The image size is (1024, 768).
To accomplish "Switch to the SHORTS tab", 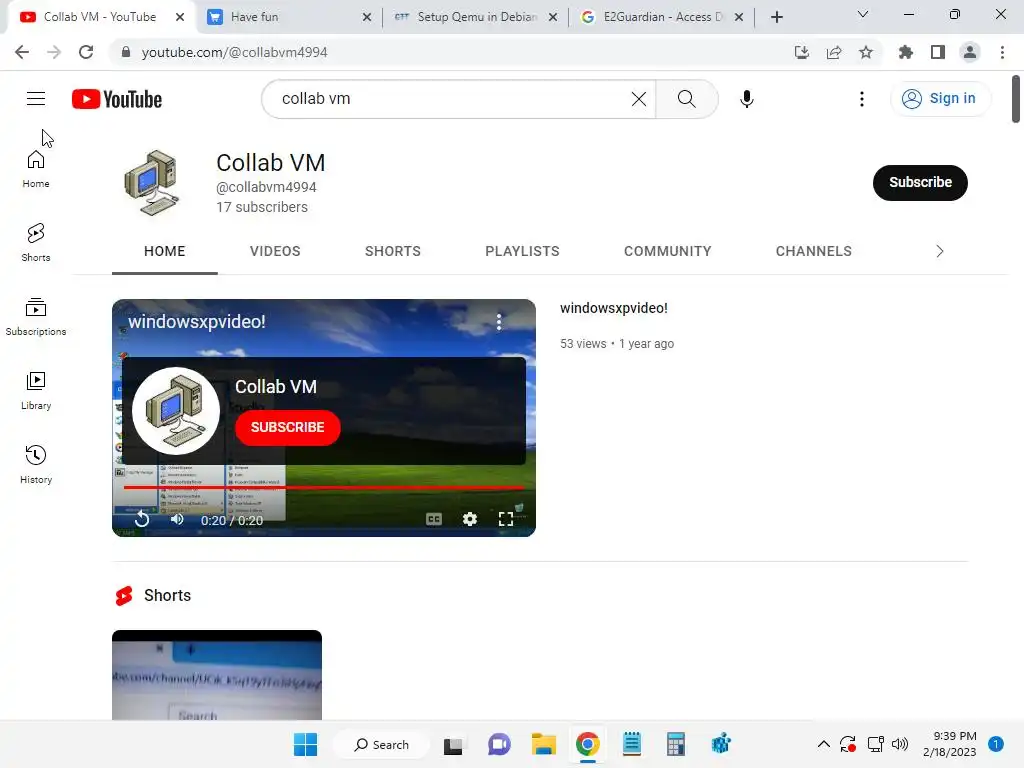I will [x=392, y=251].
